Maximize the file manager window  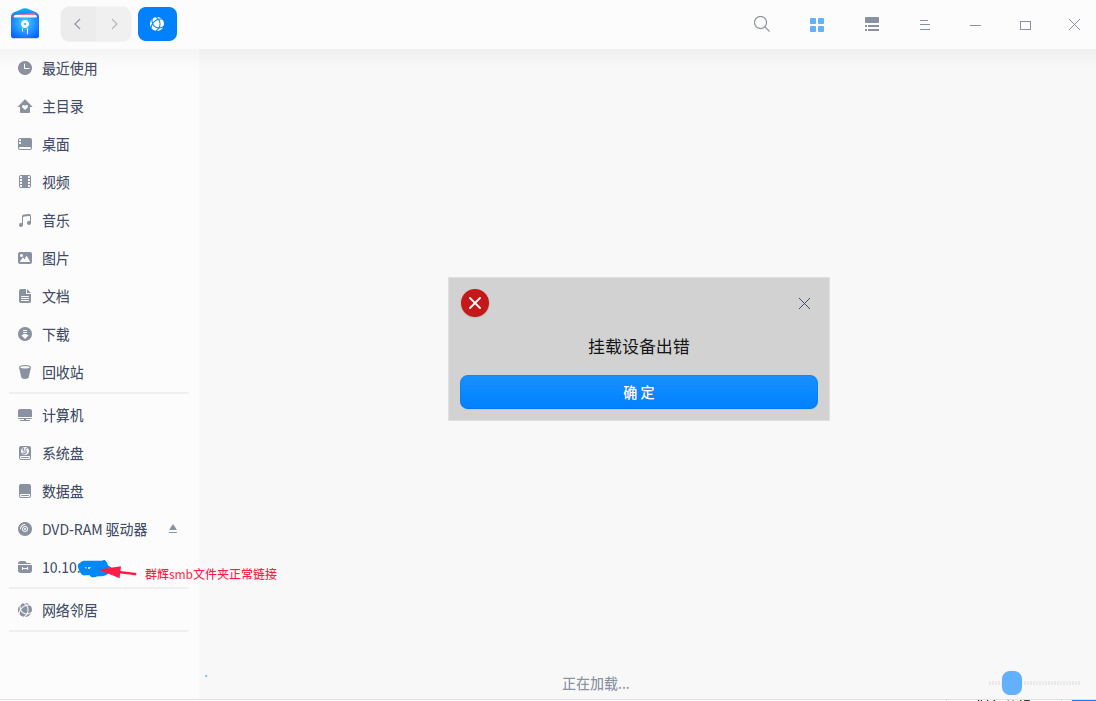click(x=1025, y=25)
